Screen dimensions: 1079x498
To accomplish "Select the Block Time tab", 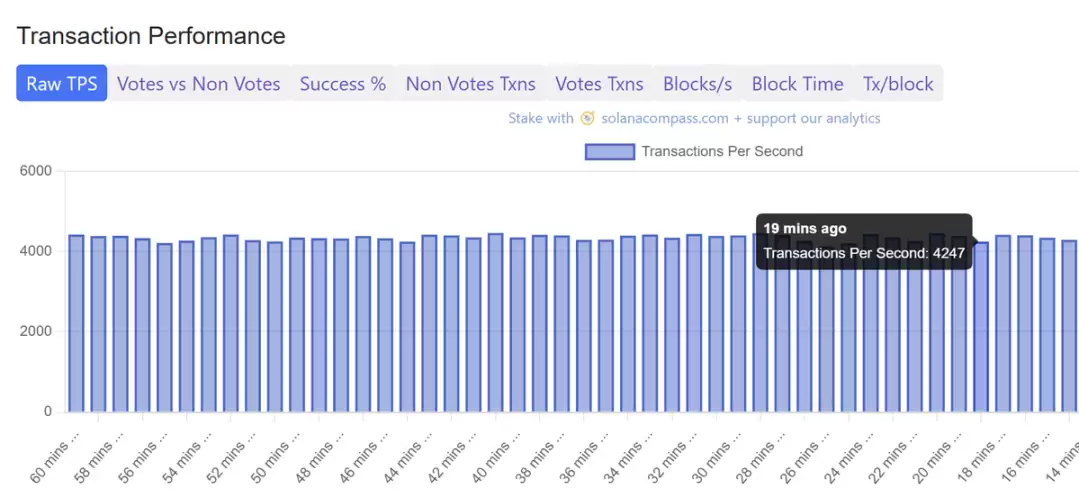I will pos(797,84).
